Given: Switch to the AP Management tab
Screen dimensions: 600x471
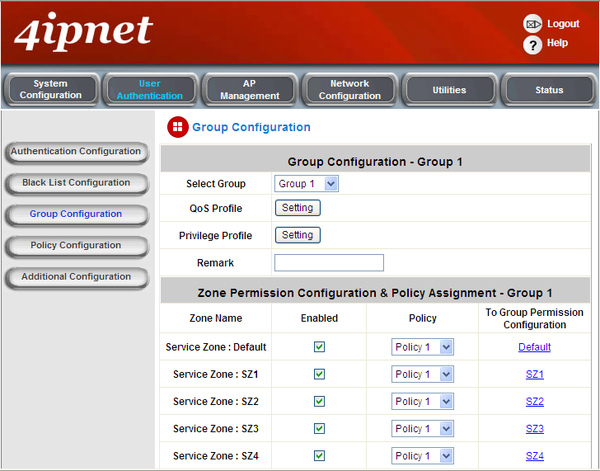Looking at the screenshot, I should coord(250,90).
